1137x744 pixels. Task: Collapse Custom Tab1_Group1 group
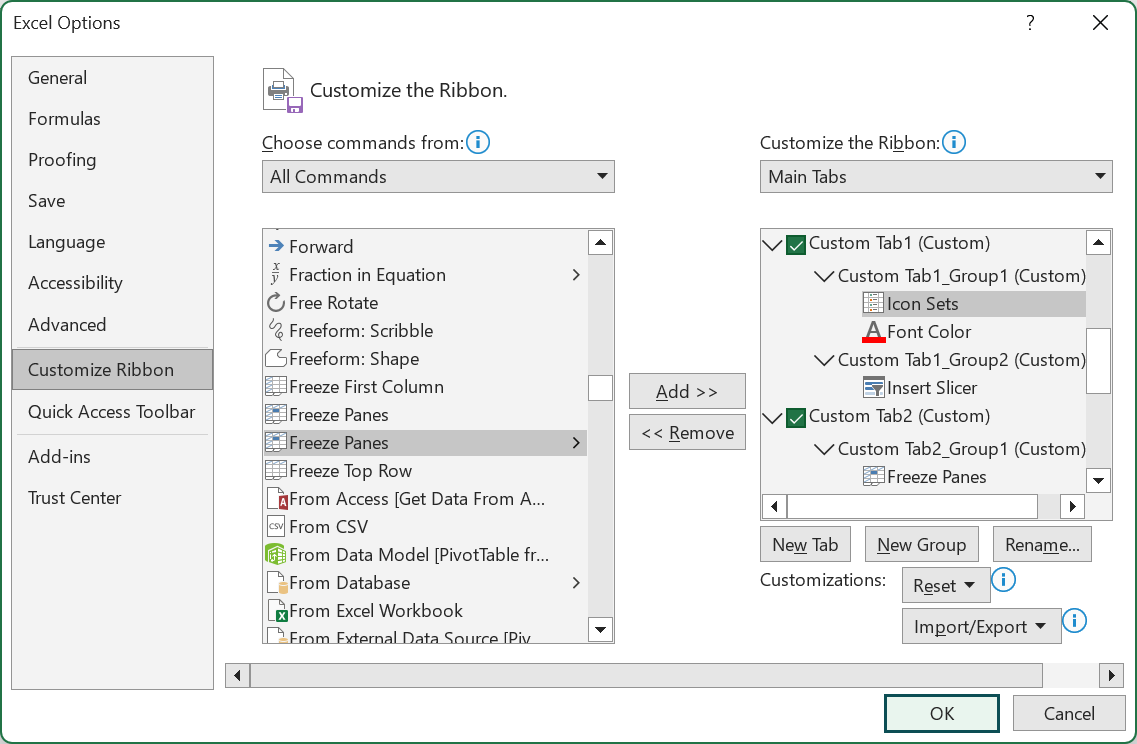tap(824, 276)
